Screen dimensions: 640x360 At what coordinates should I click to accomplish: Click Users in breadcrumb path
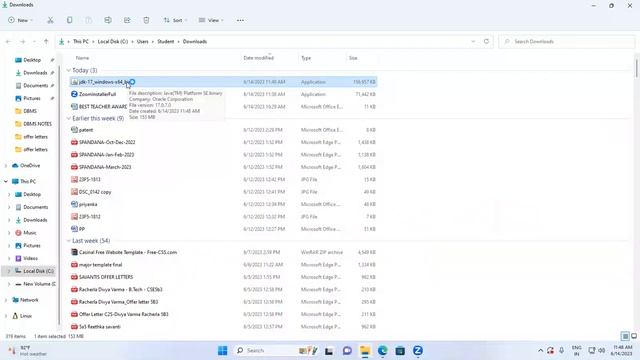[142, 42]
